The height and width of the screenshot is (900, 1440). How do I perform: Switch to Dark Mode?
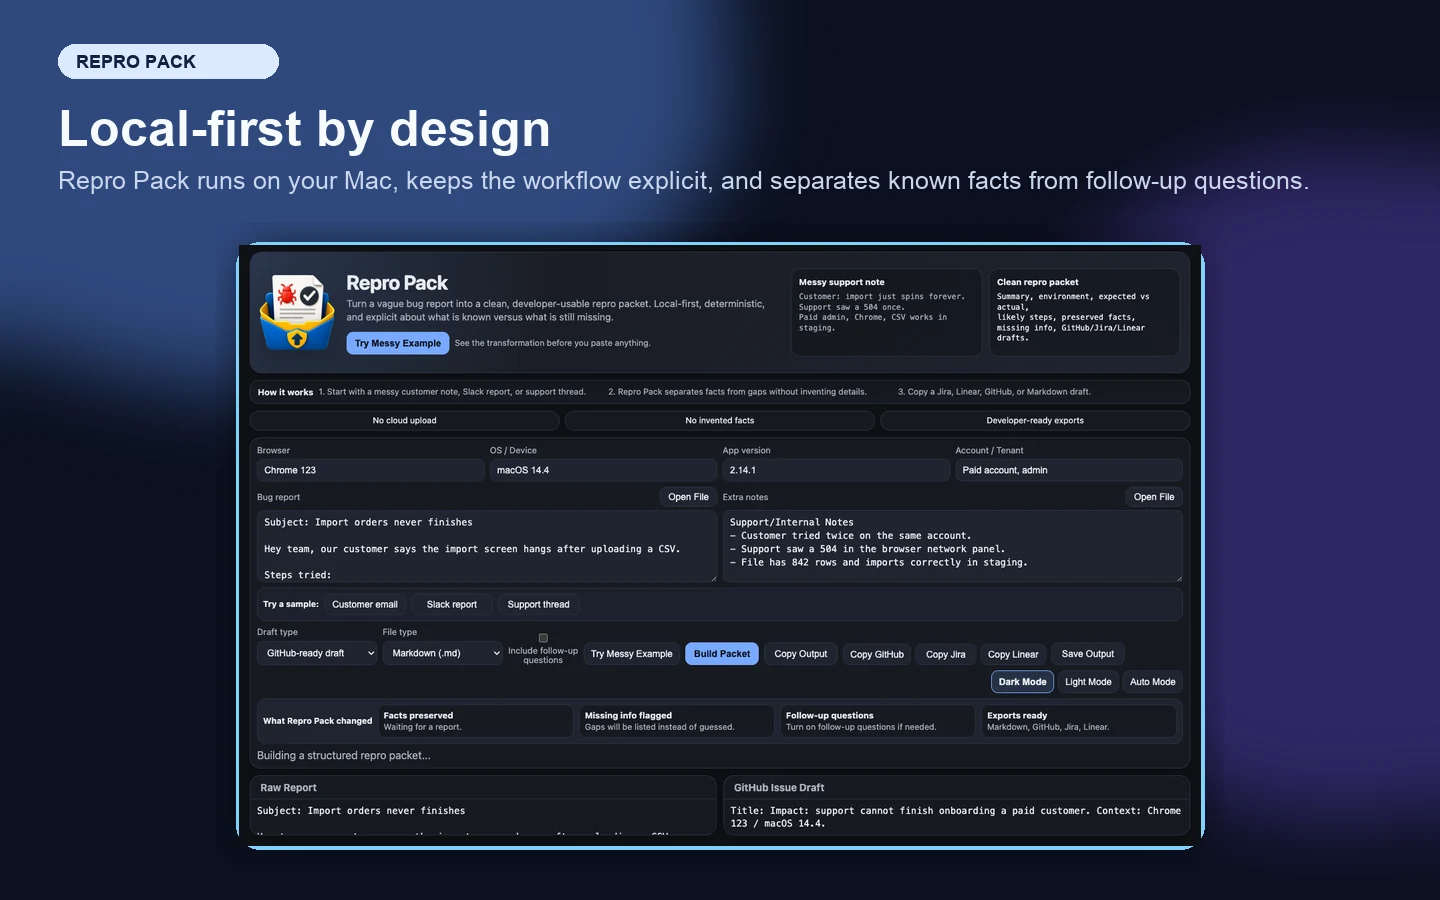[x=1022, y=682]
